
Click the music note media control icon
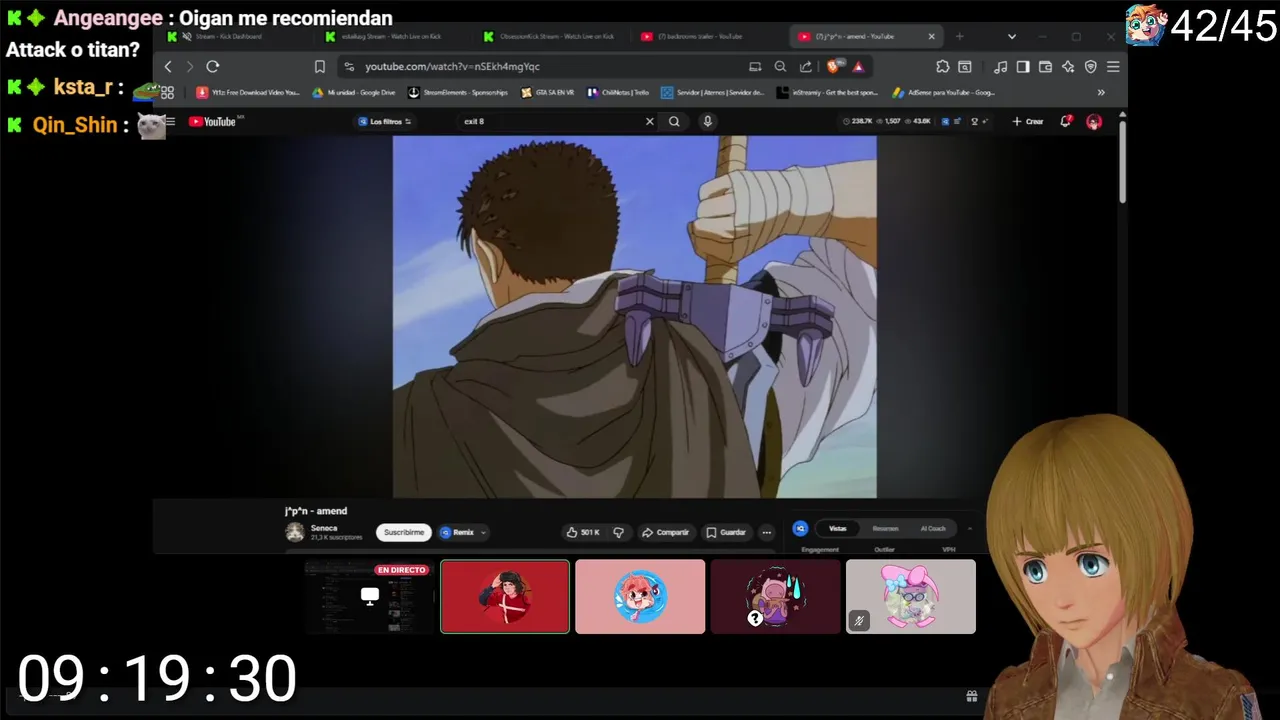[1000, 67]
